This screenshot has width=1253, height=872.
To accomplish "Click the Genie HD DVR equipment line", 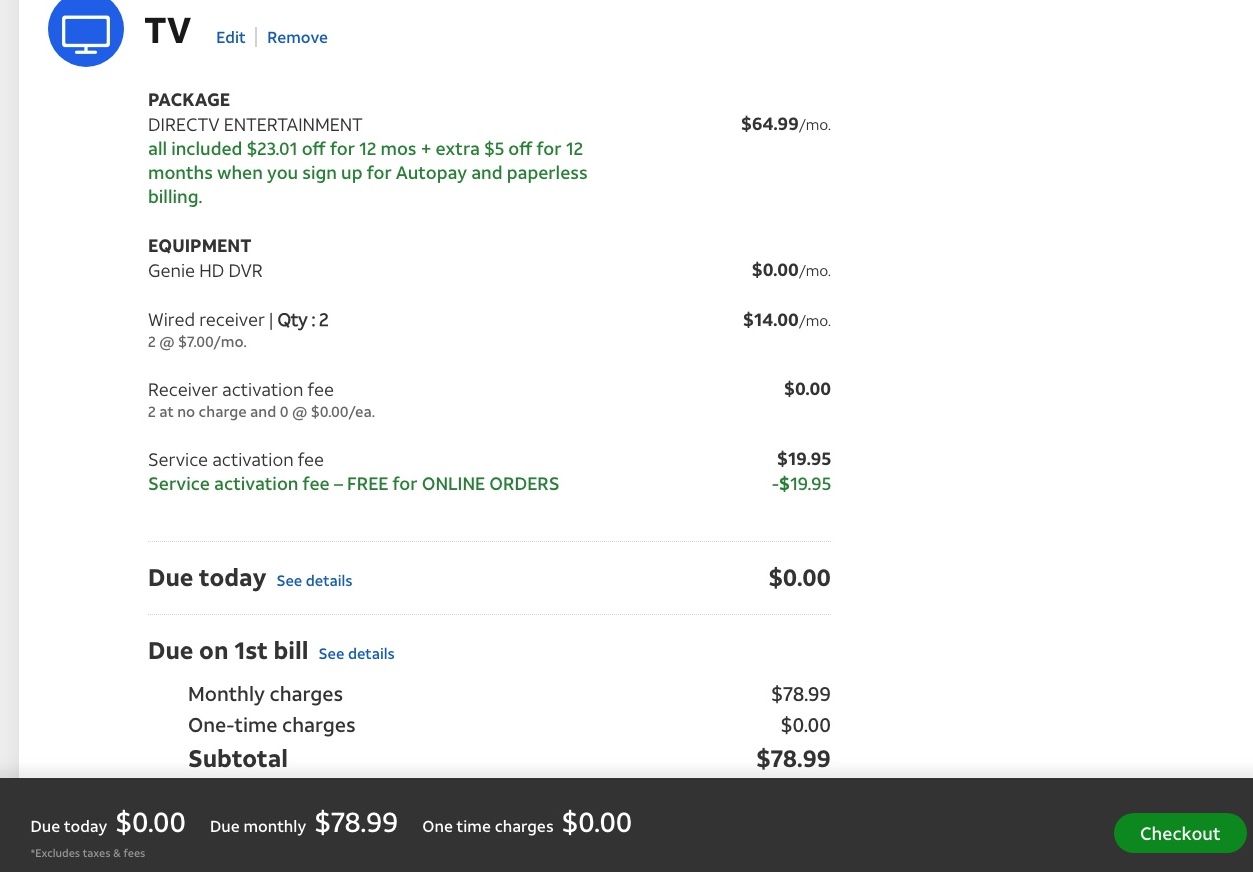I will (205, 271).
